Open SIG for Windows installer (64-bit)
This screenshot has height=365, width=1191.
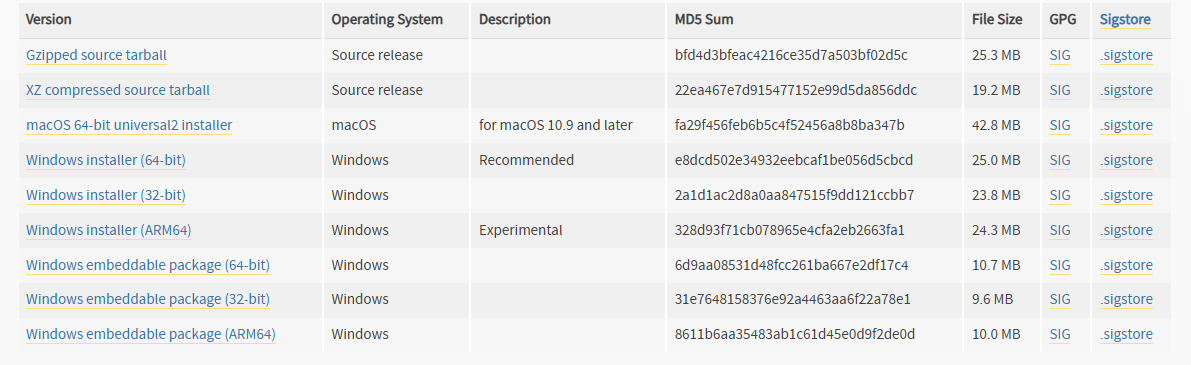coord(1060,160)
